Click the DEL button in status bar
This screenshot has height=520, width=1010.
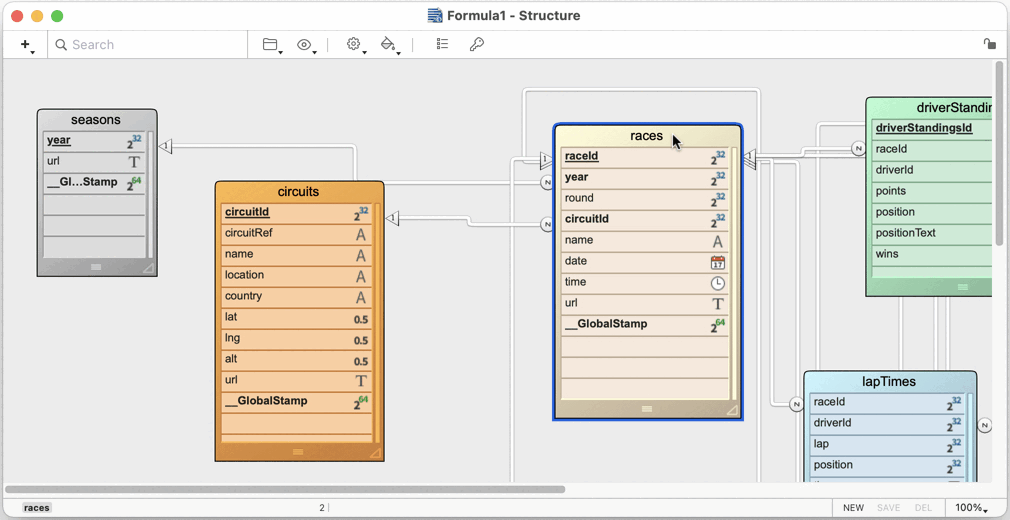coord(922,508)
